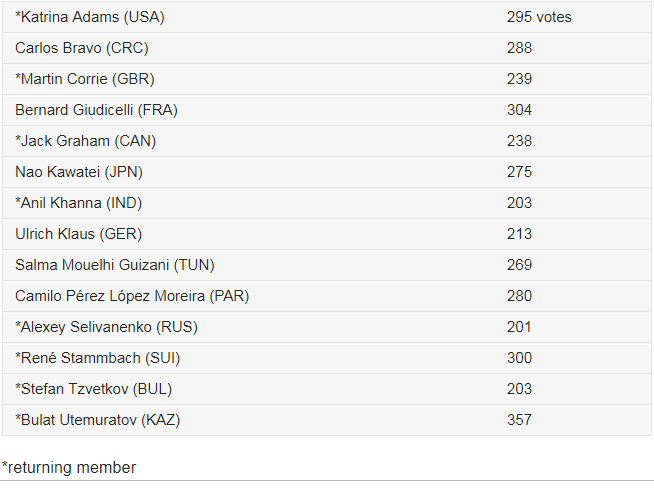Click the 275 vote value
Screen dimensions: 654x489
click(x=519, y=172)
